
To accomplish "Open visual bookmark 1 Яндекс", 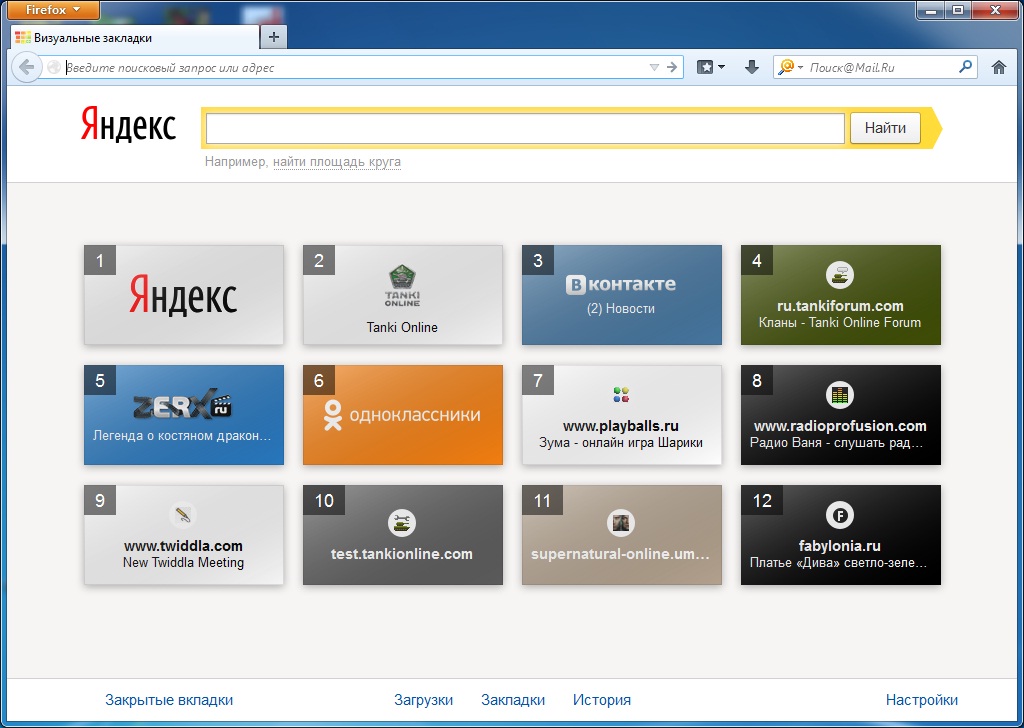I will (x=184, y=295).
